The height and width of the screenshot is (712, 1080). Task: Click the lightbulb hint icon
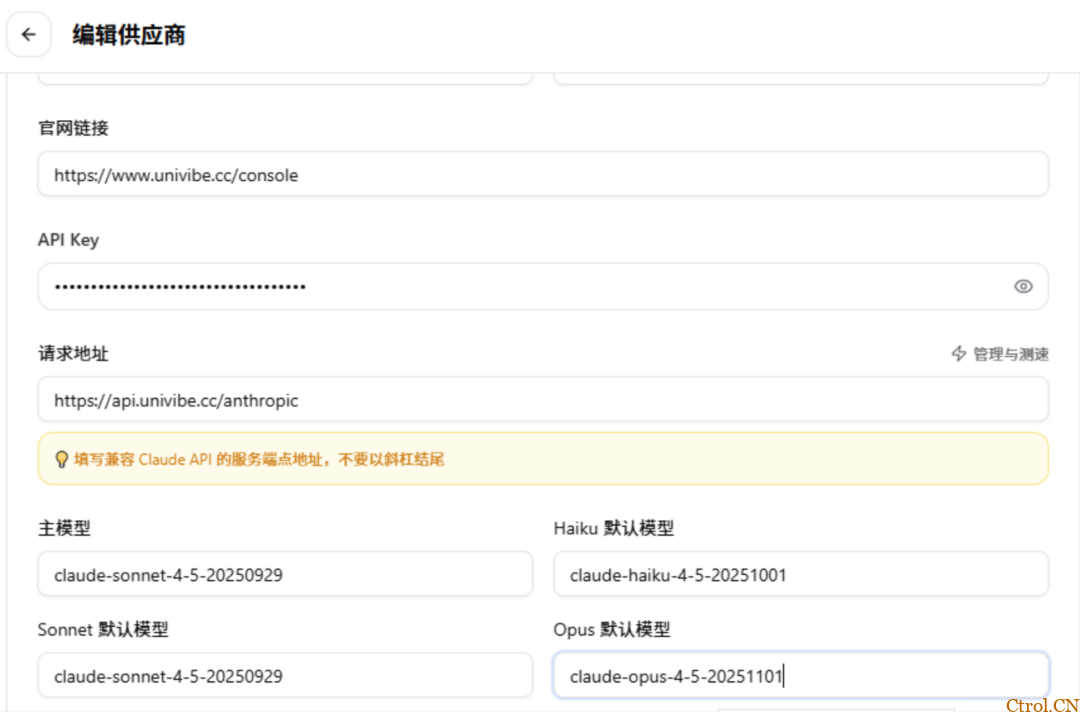click(61, 459)
